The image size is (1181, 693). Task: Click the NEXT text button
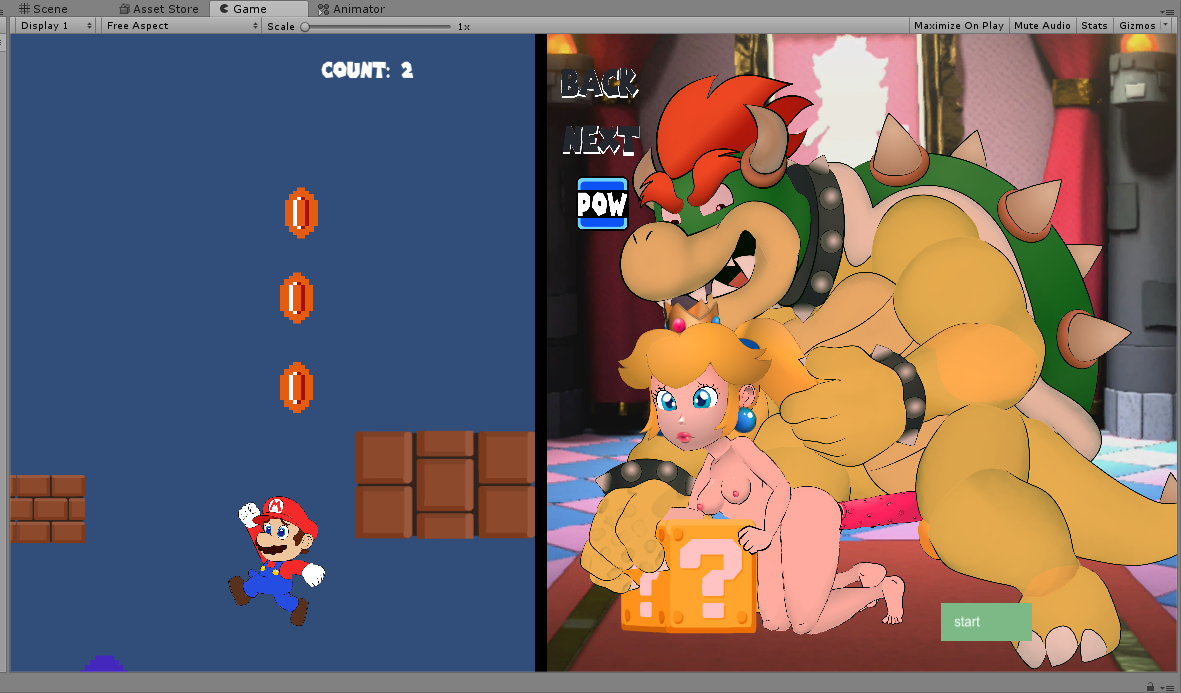click(x=600, y=141)
